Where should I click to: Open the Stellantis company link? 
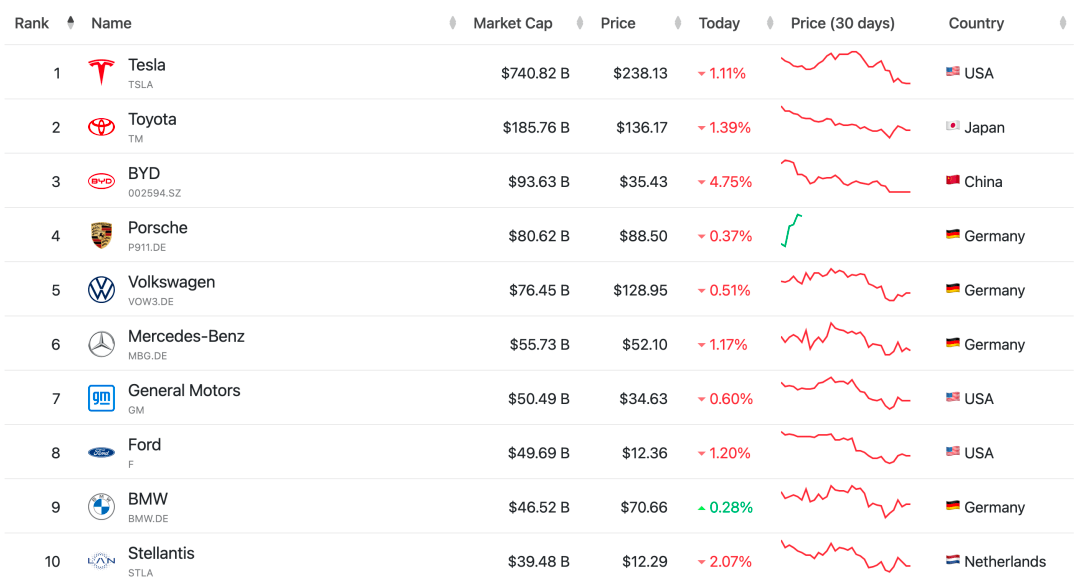click(161, 553)
